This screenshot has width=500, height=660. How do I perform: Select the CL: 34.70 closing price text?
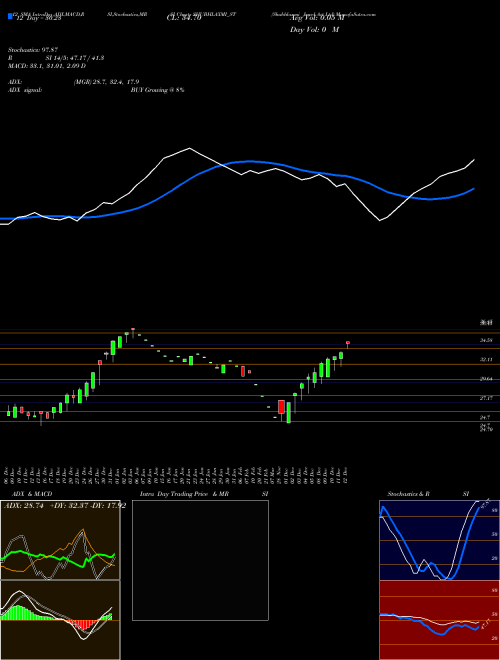point(184,18)
